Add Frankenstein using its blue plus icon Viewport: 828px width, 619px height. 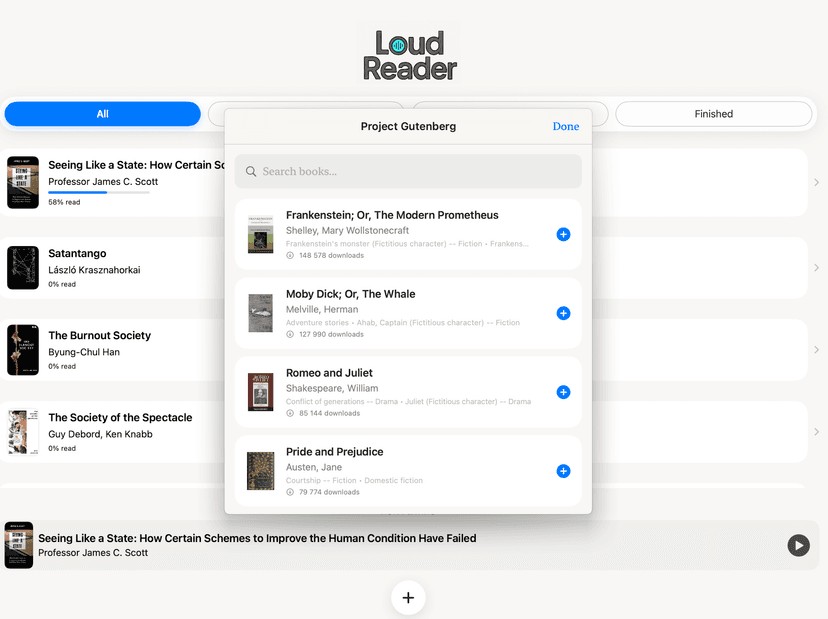point(563,233)
